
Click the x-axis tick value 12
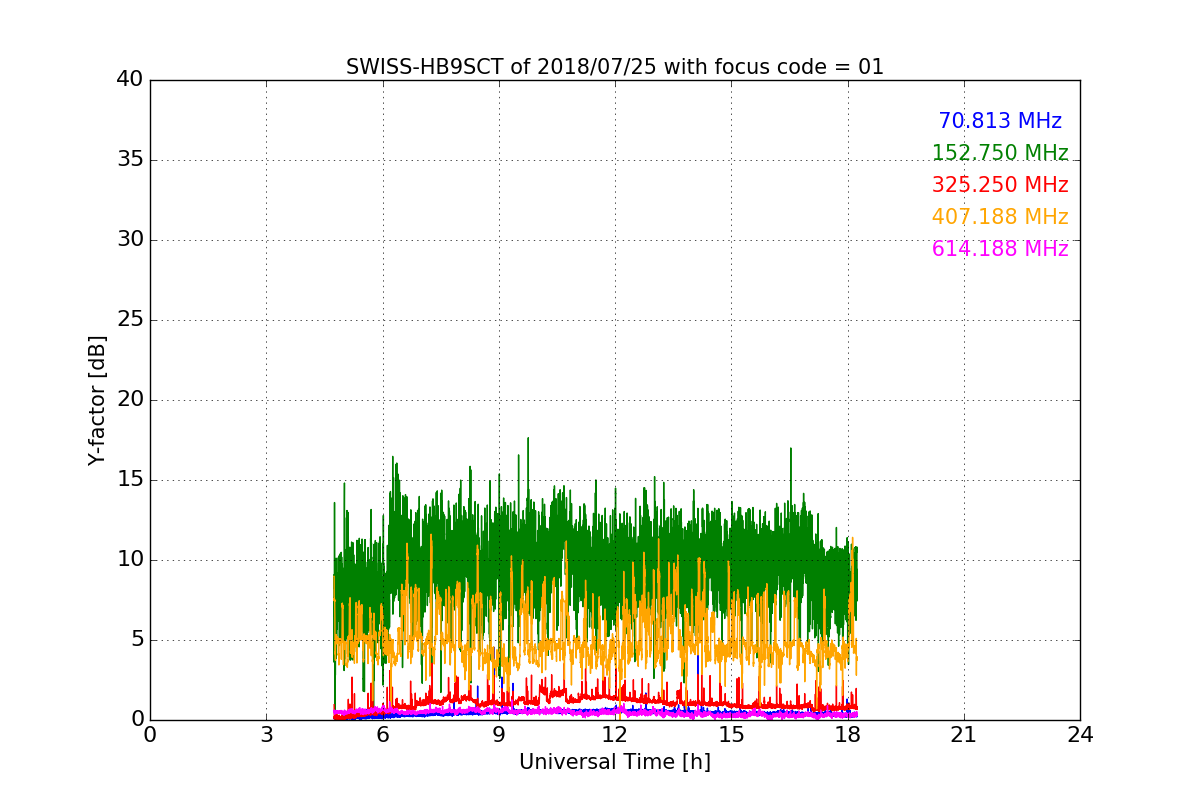pyautogui.click(x=615, y=734)
